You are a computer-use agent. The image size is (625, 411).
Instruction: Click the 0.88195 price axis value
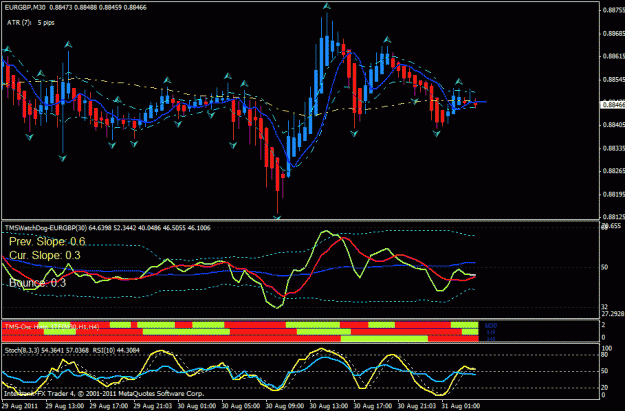[613, 195]
